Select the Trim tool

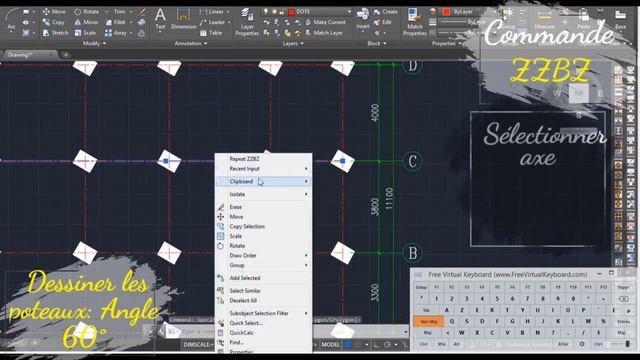[116, 11]
